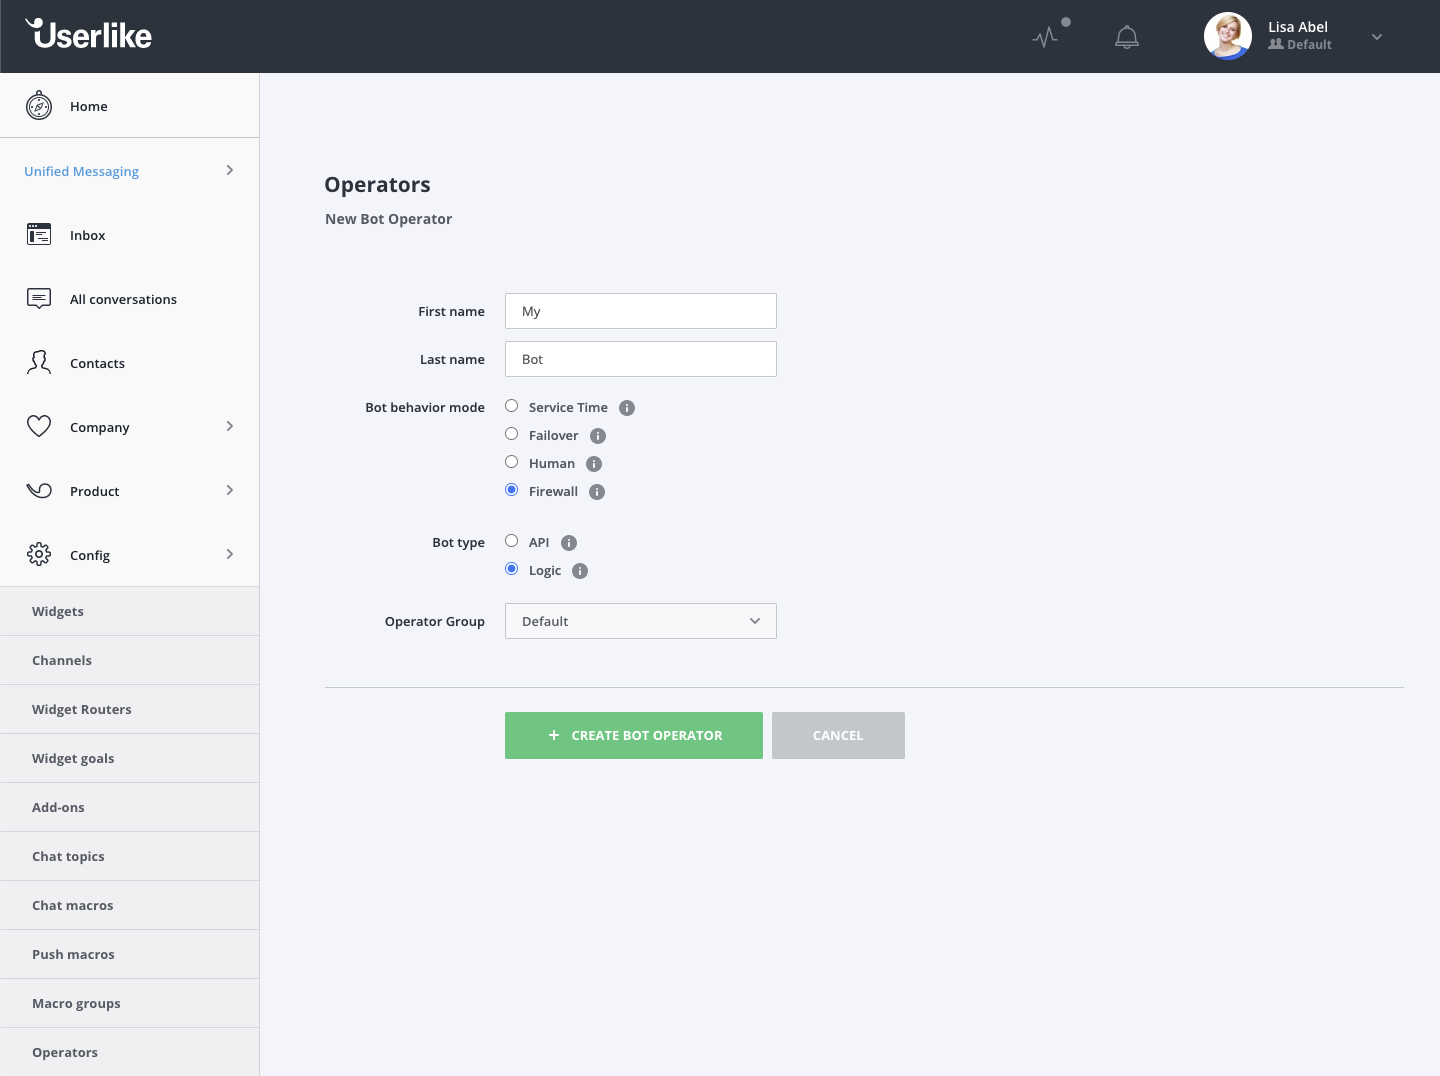Select the Failover behavior mode
Viewport: 1440px width, 1076px height.
pyautogui.click(x=512, y=434)
